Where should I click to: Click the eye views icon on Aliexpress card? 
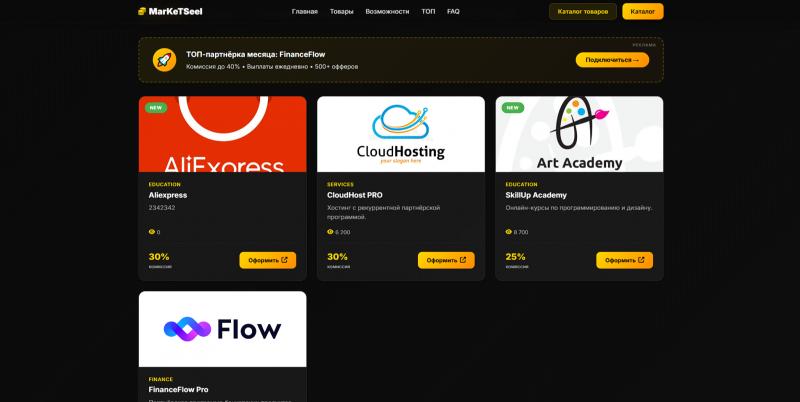152,232
